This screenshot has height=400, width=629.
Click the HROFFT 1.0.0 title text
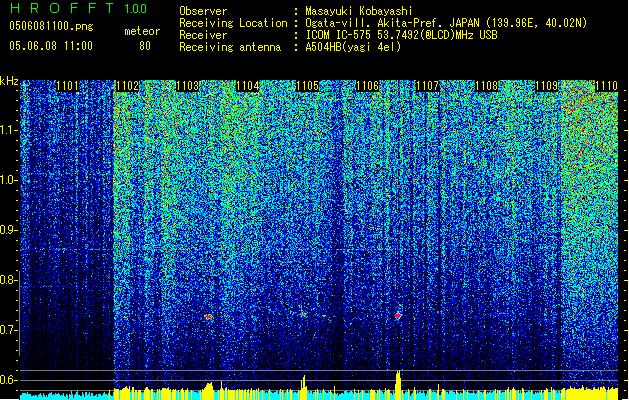click(x=78, y=8)
